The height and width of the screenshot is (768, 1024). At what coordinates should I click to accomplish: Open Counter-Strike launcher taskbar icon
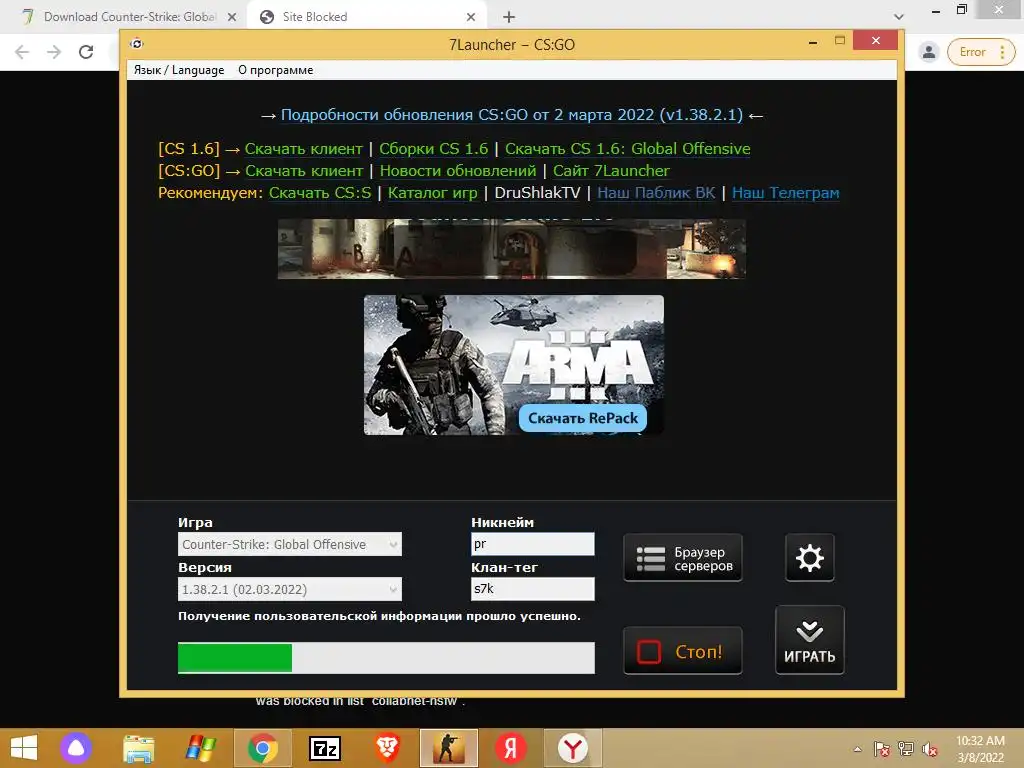(x=449, y=748)
